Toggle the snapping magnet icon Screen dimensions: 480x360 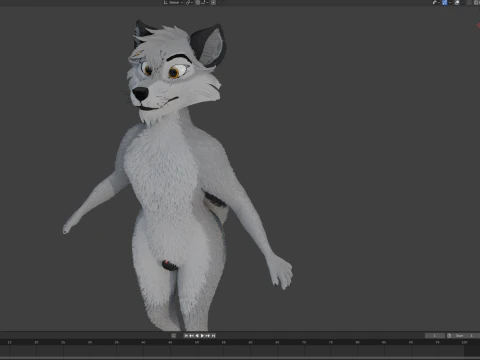point(198,2)
